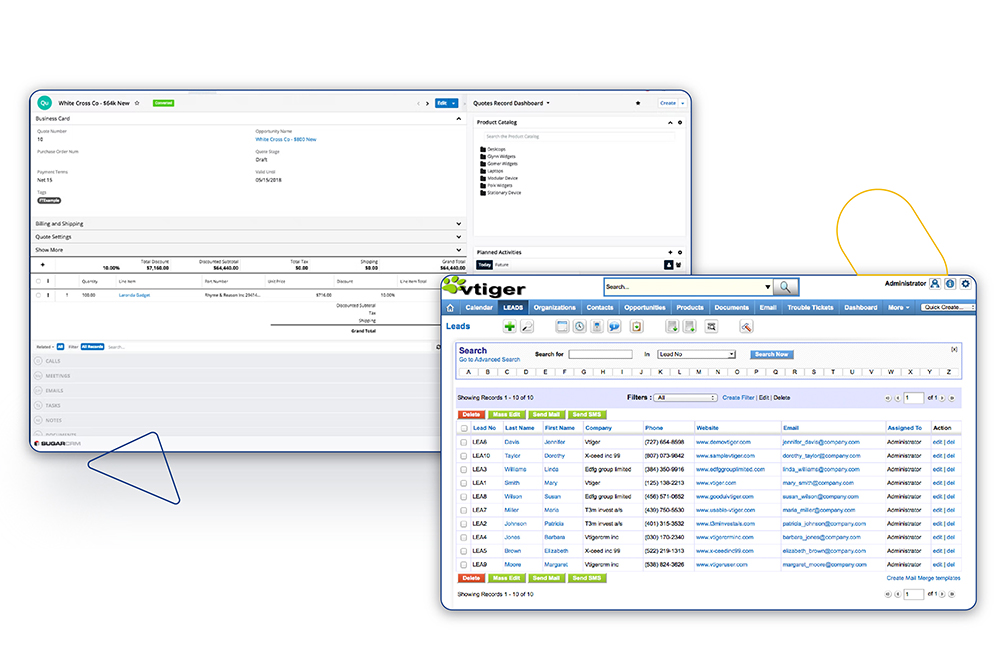Open the calendar icon in Leads toolbar
1000x667 pixels.
point(562,326)
